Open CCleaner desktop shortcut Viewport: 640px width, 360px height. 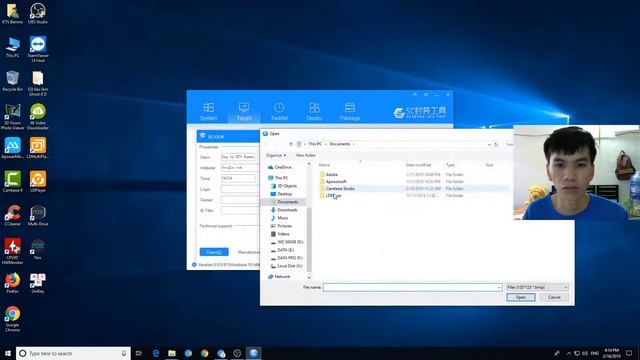(12, 216)
